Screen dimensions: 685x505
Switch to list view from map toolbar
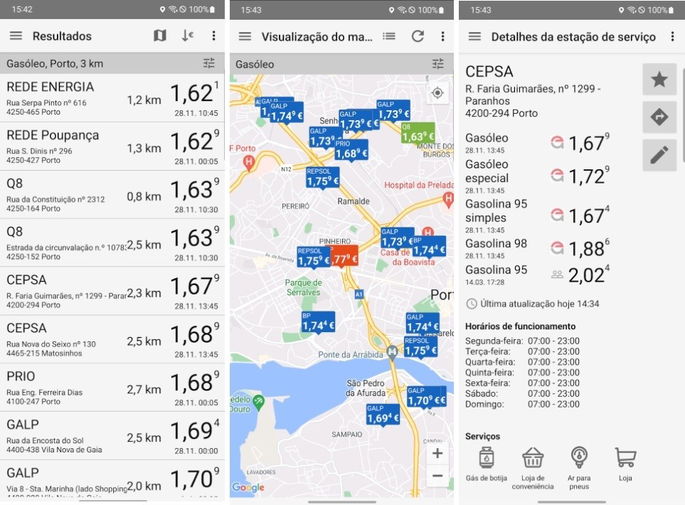389,36
